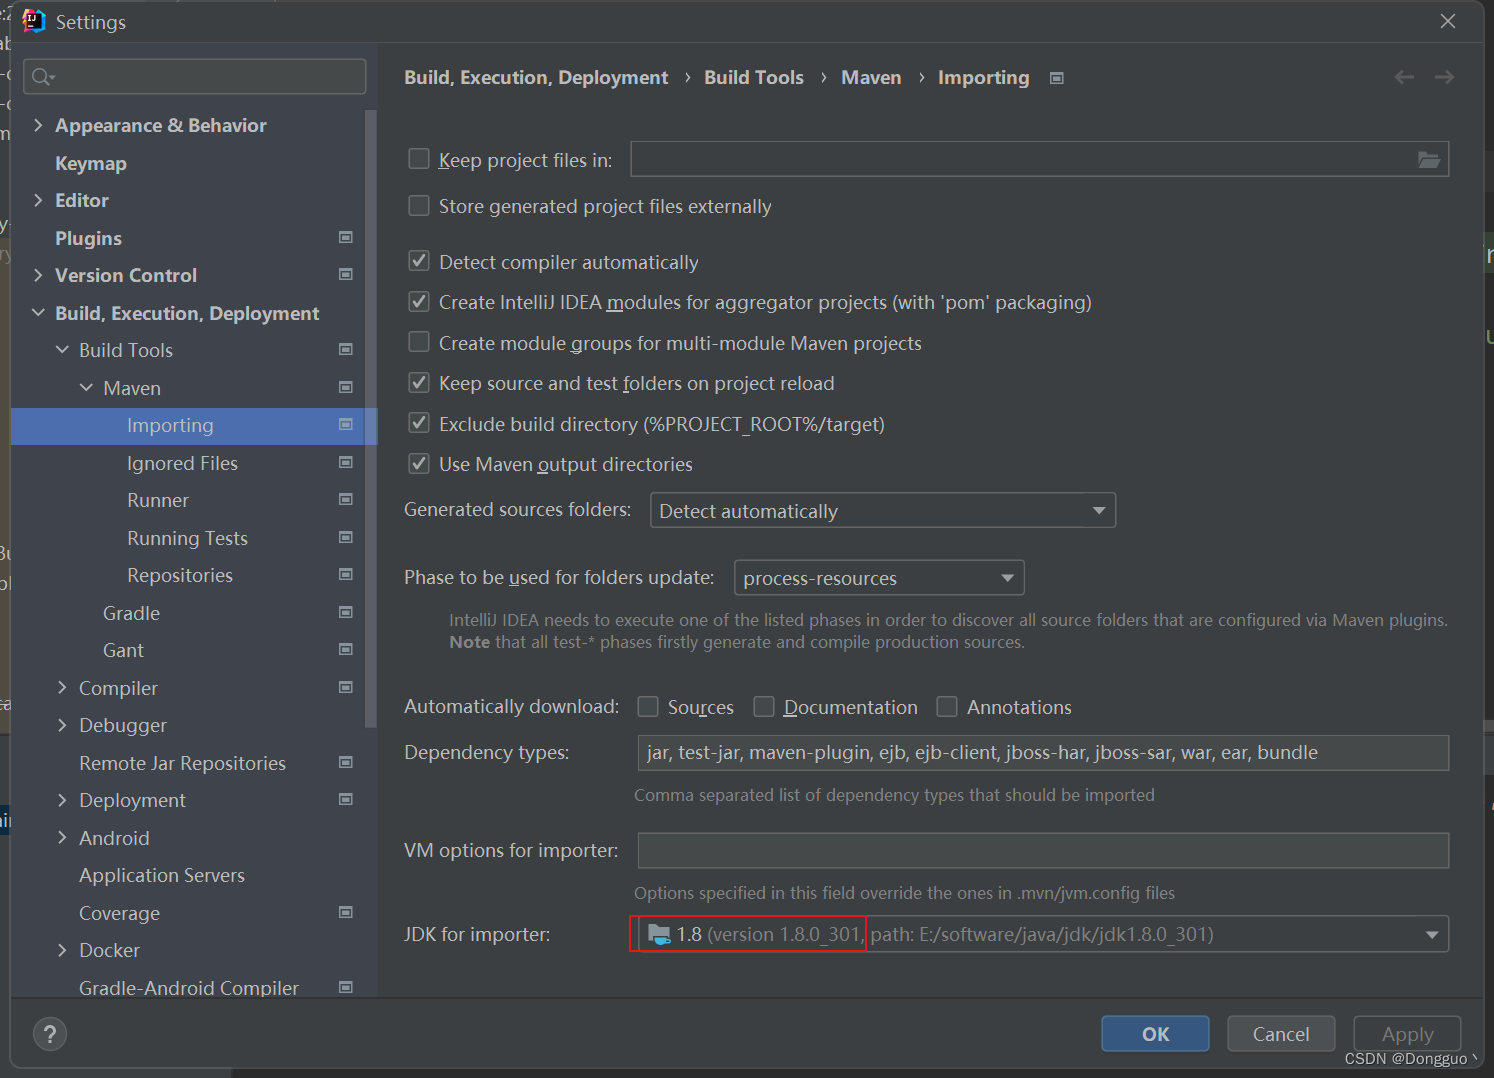Click the project-level icon beside Deployment
The height and width of the screenshot is (1078, 1494).
coord(346,799)
